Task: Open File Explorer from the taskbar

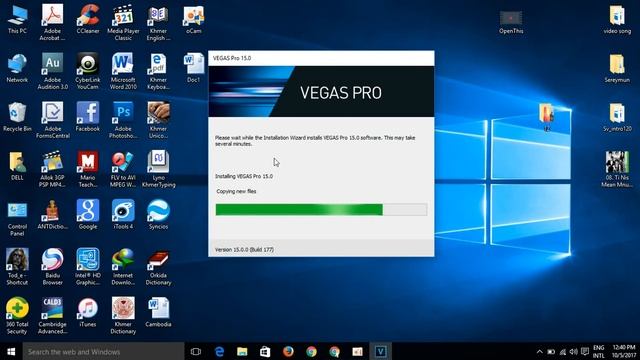Action: coord(242,351)
